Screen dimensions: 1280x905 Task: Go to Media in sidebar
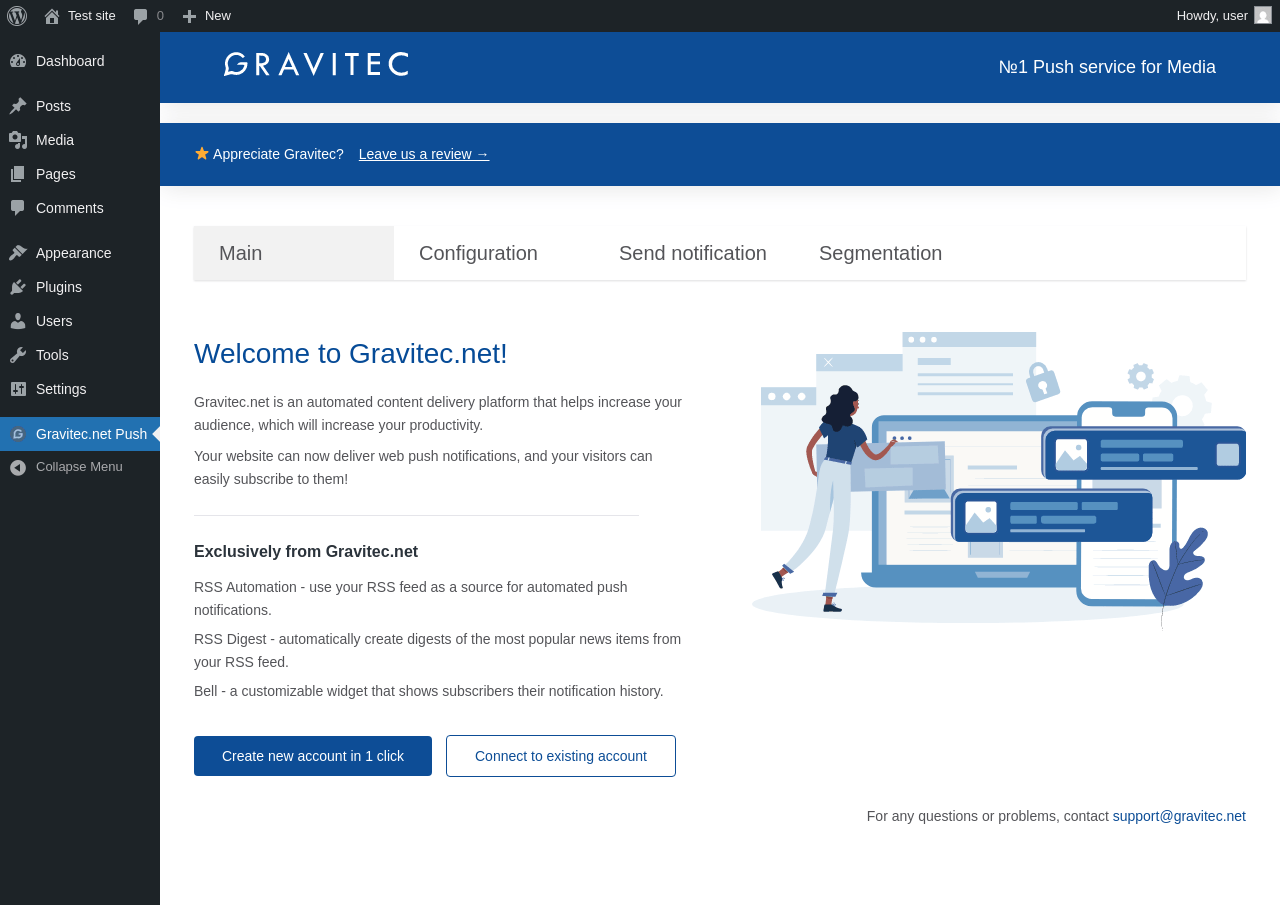click(80, 140)
